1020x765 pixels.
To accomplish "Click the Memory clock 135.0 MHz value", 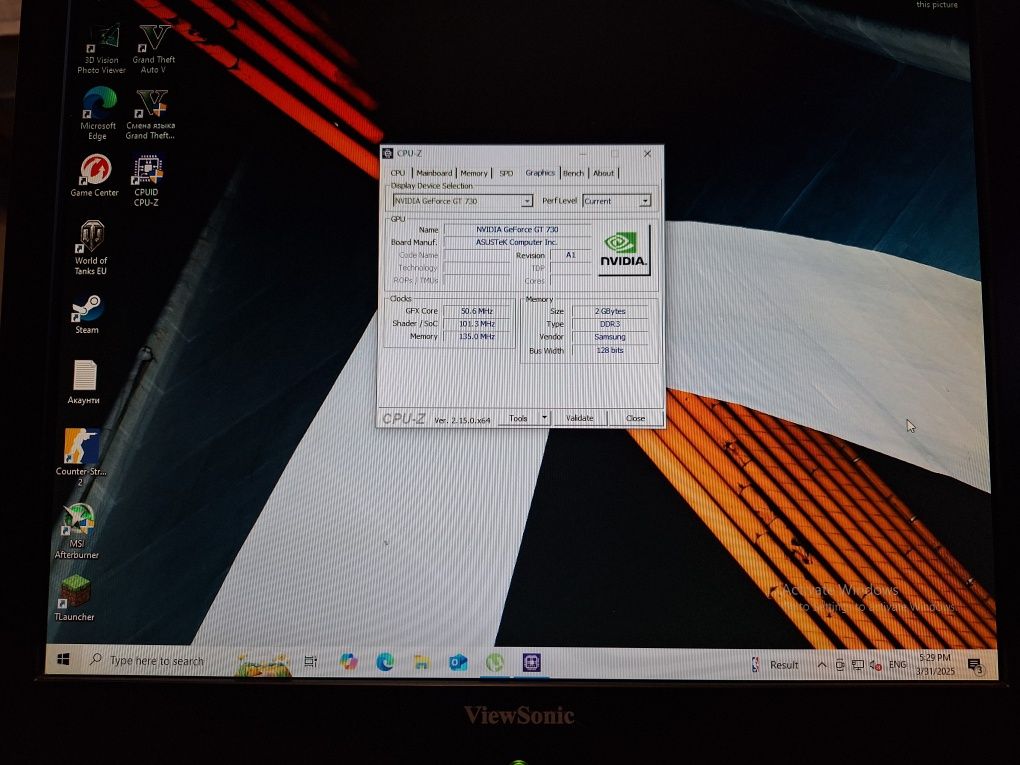I will pos(477,337).
